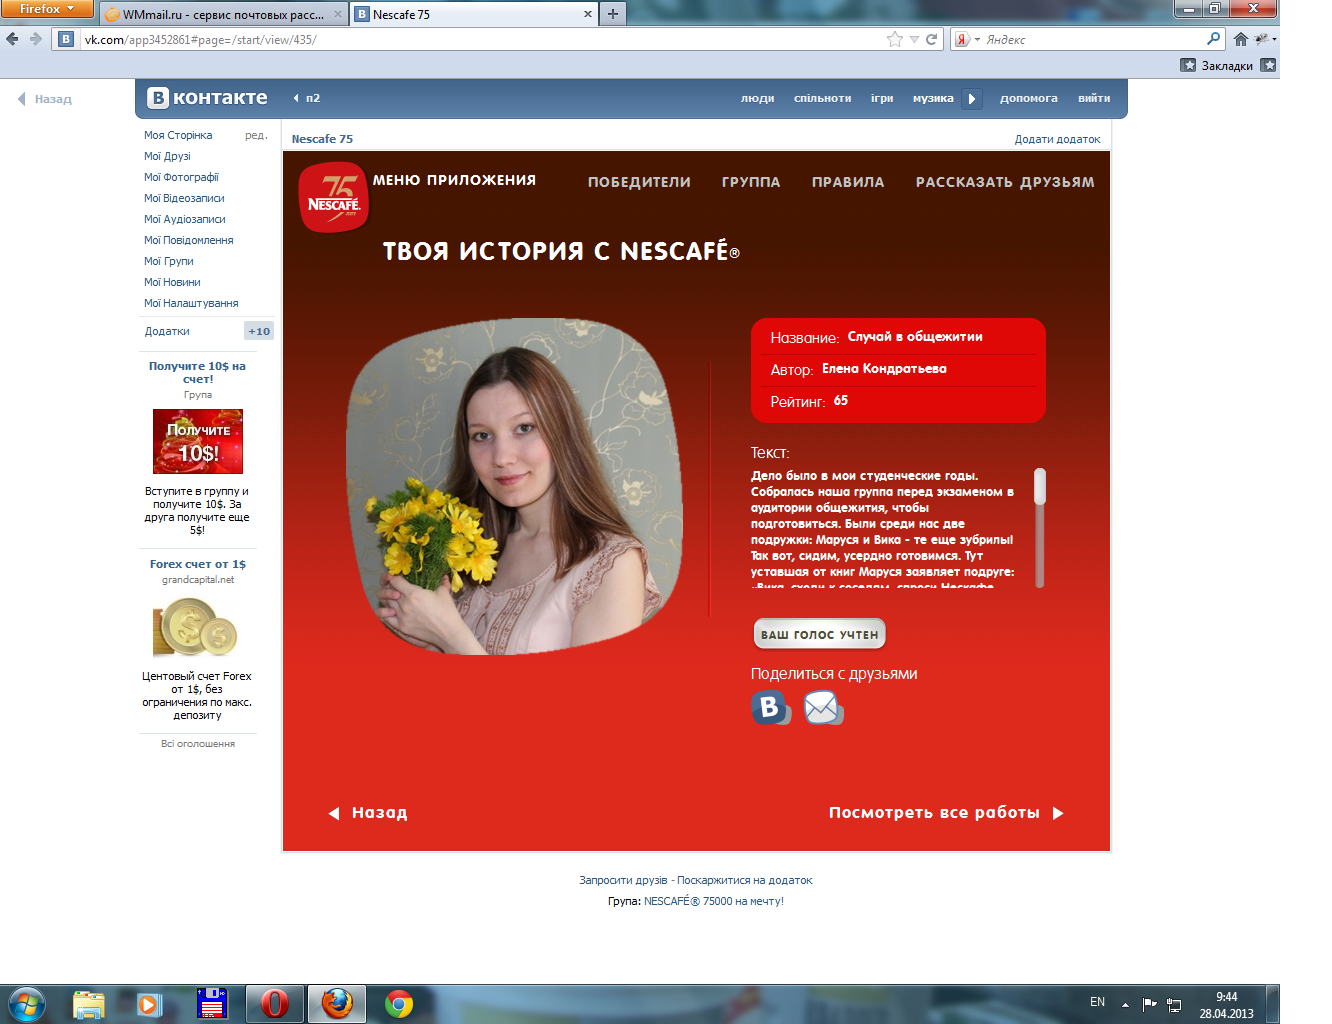Screen dimensions: 1332x1024
Task: Click the Назад arrow in the Nescafe app
Action: (368, 813)
